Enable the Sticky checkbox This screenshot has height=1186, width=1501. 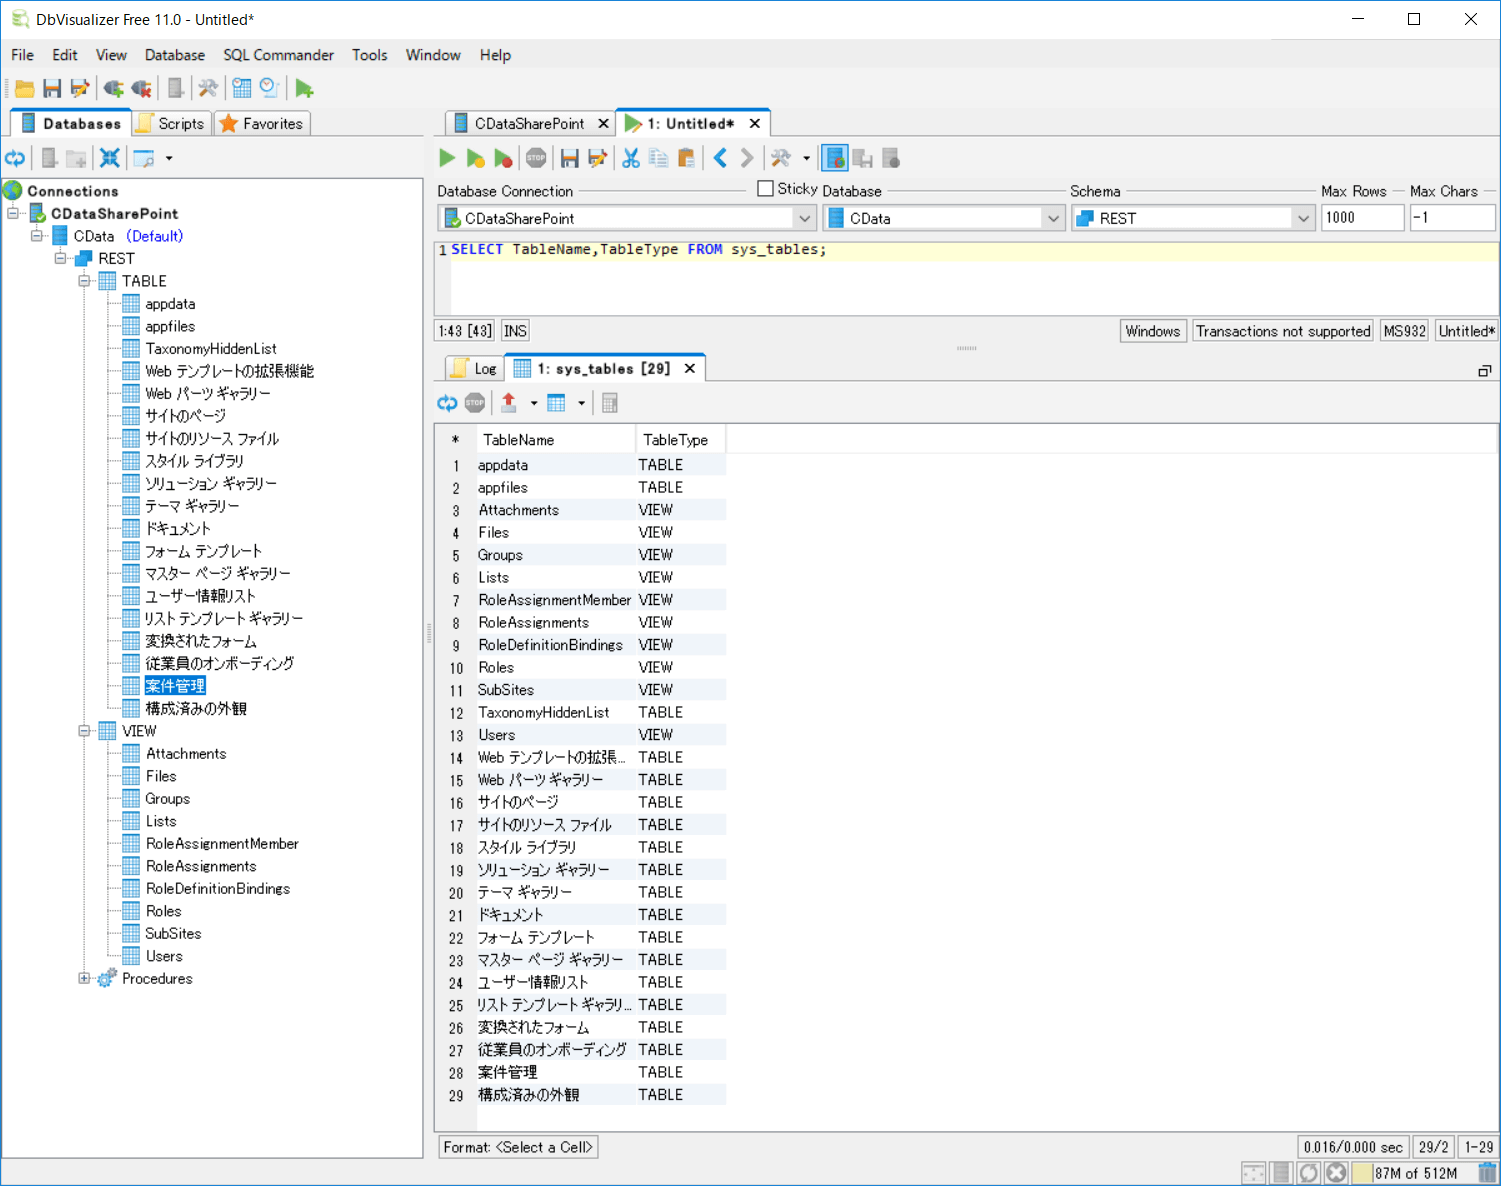coord(766,189)
